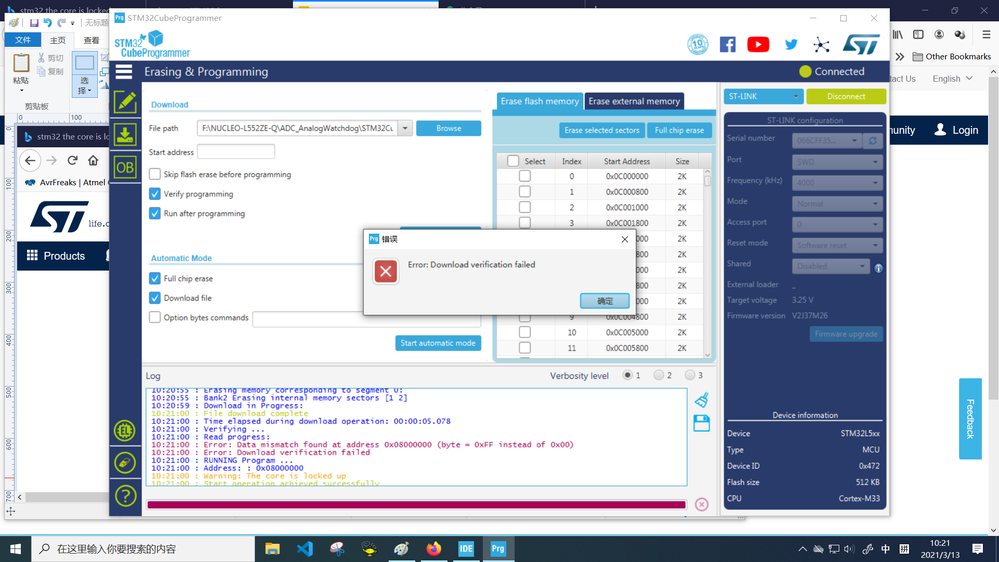Image resolution: width=999 pixels, height=562 pixels.
Task: Open the 文件 tab in Paint
Action: click(23, 40)
